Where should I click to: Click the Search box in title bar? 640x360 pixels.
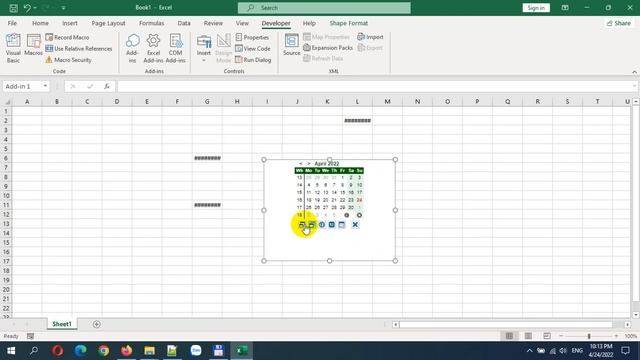[324, 8]
